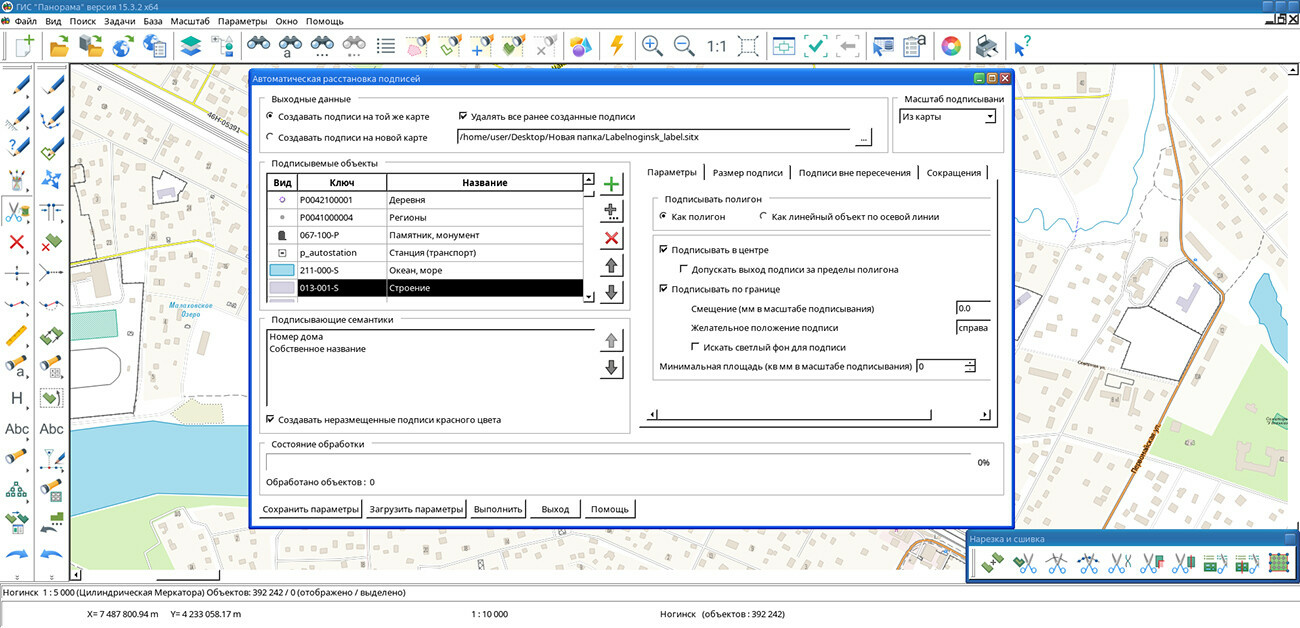
Task: Click the color wheel palette icon
Action: click(951, 46)
